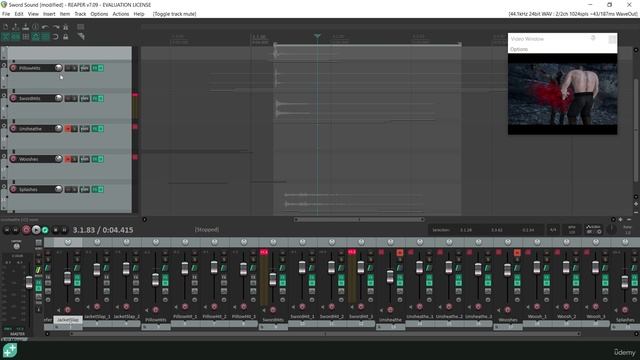Screen dimensions: 640x360
Task: Open the Splashes track FX button
Action: (95, 189)
